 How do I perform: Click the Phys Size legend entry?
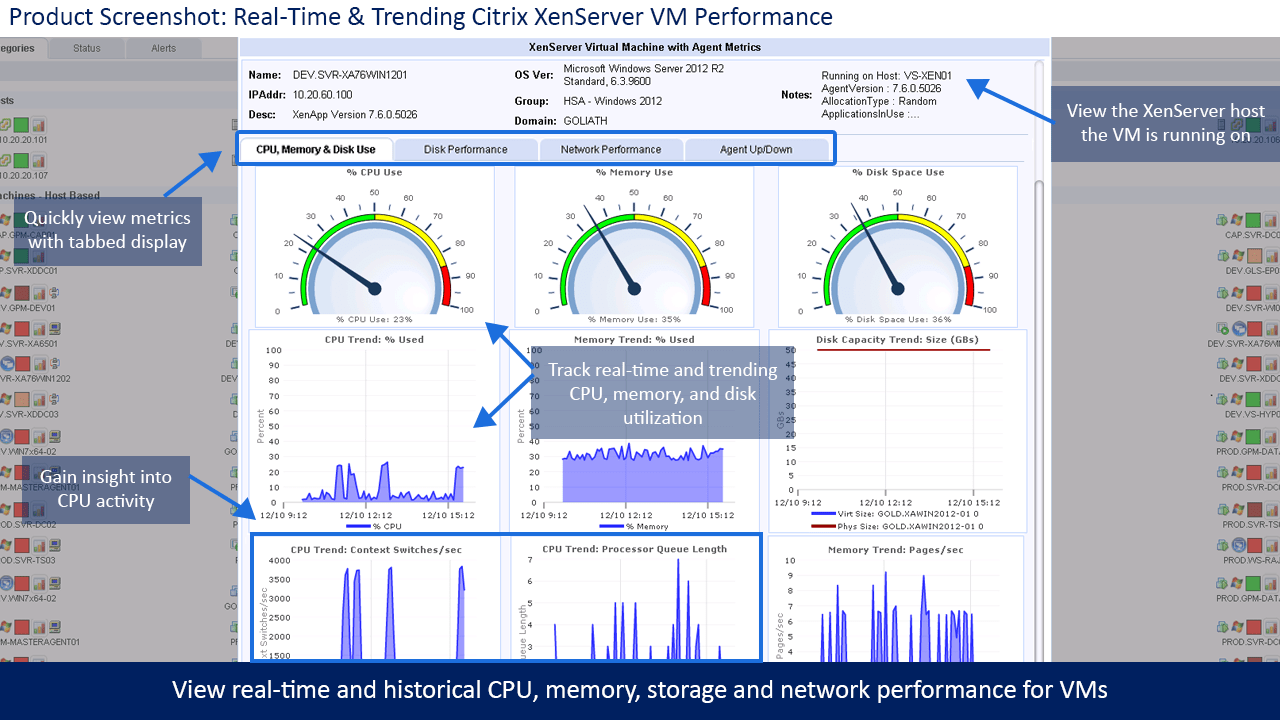click(897, 526)
